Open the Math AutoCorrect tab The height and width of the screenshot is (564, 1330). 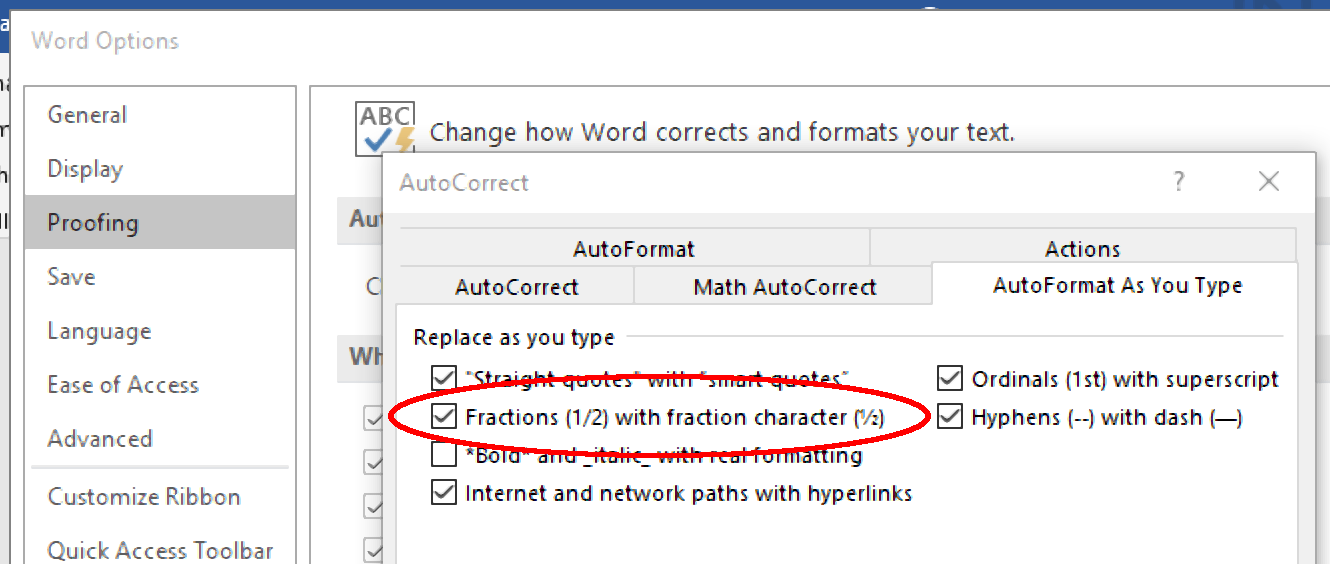[784, 287]
